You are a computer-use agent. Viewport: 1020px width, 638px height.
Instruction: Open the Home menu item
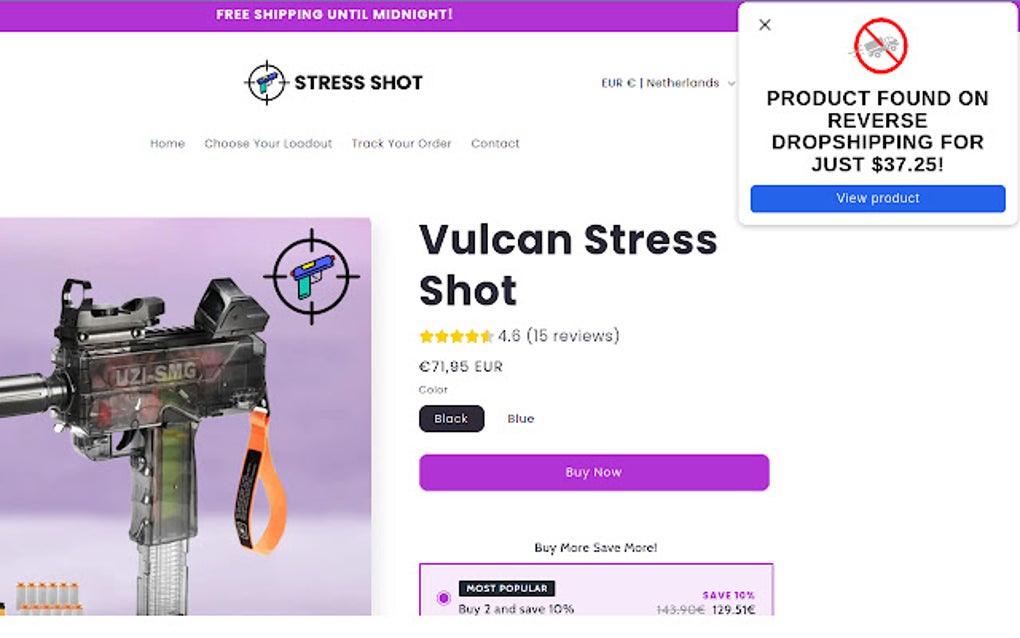(167, 144)
